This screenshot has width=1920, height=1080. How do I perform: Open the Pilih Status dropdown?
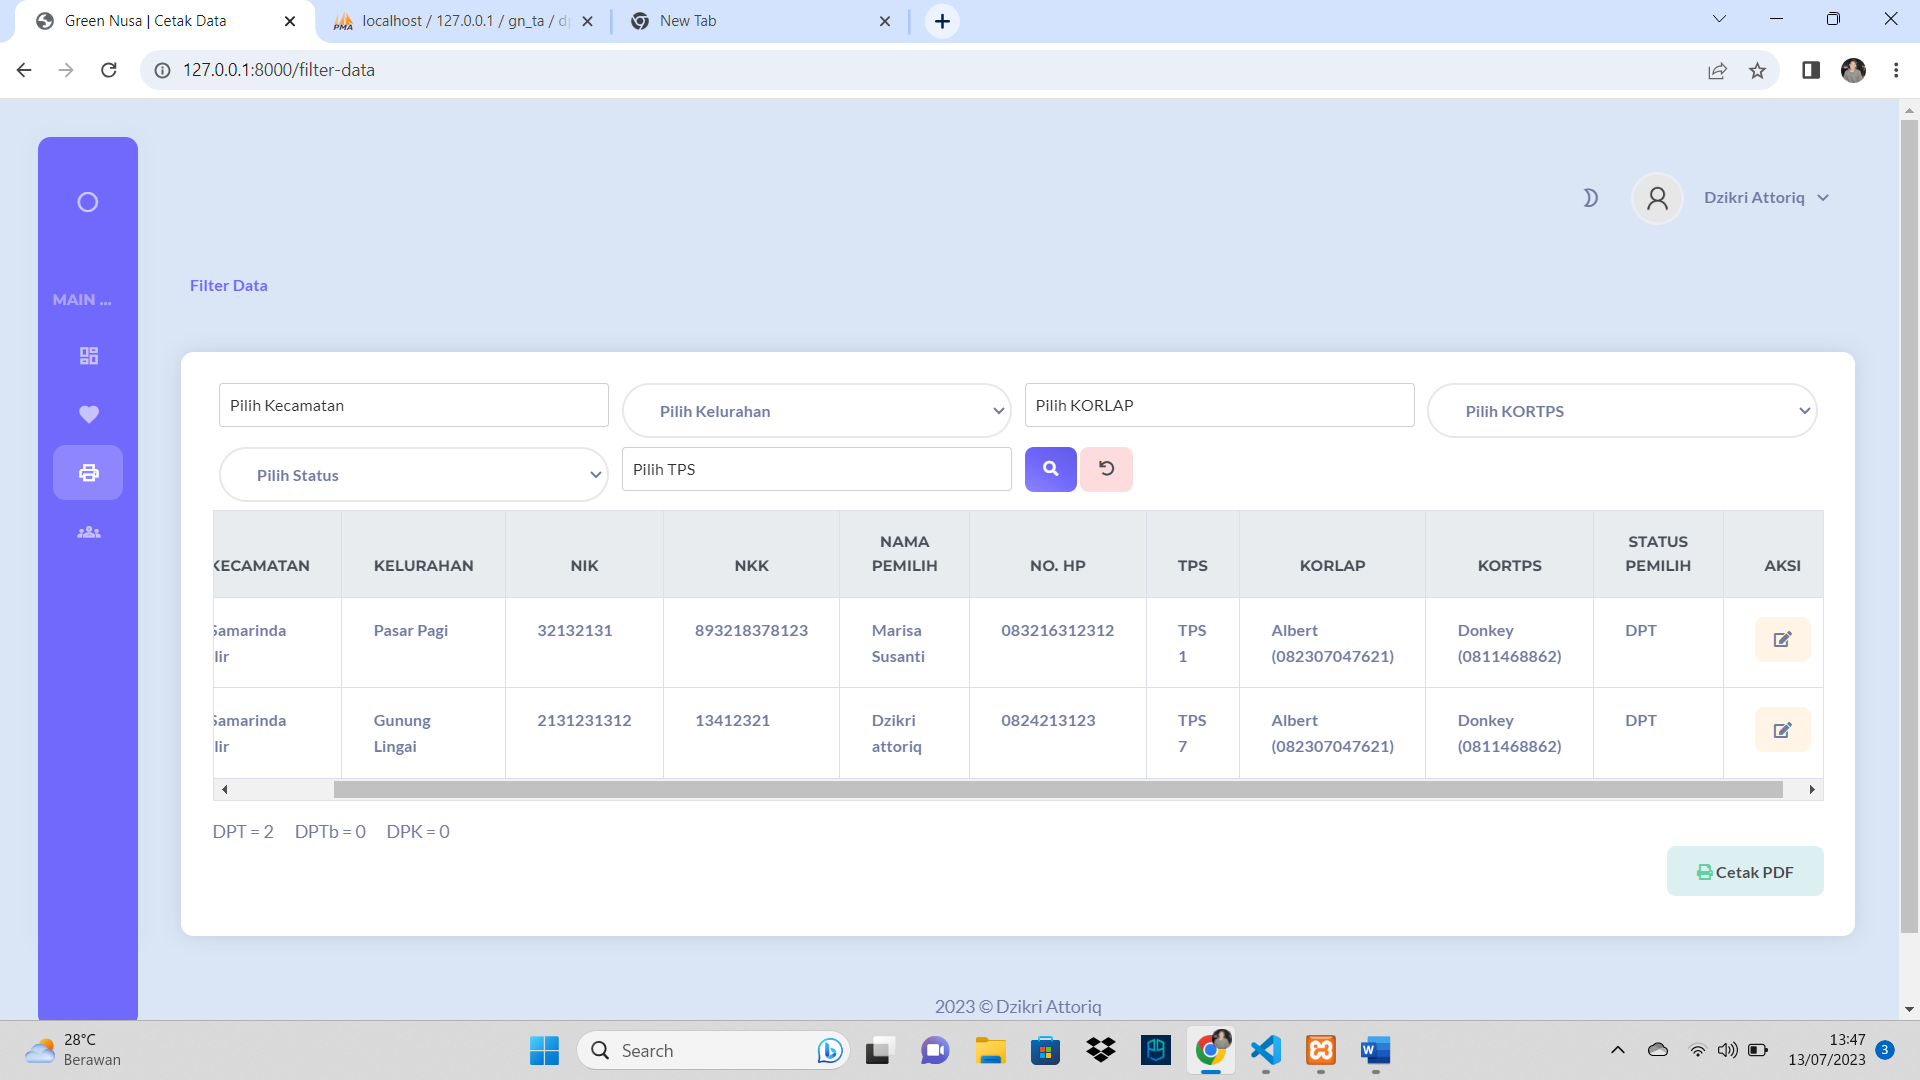pyautogui.click(x=413, y=475)
